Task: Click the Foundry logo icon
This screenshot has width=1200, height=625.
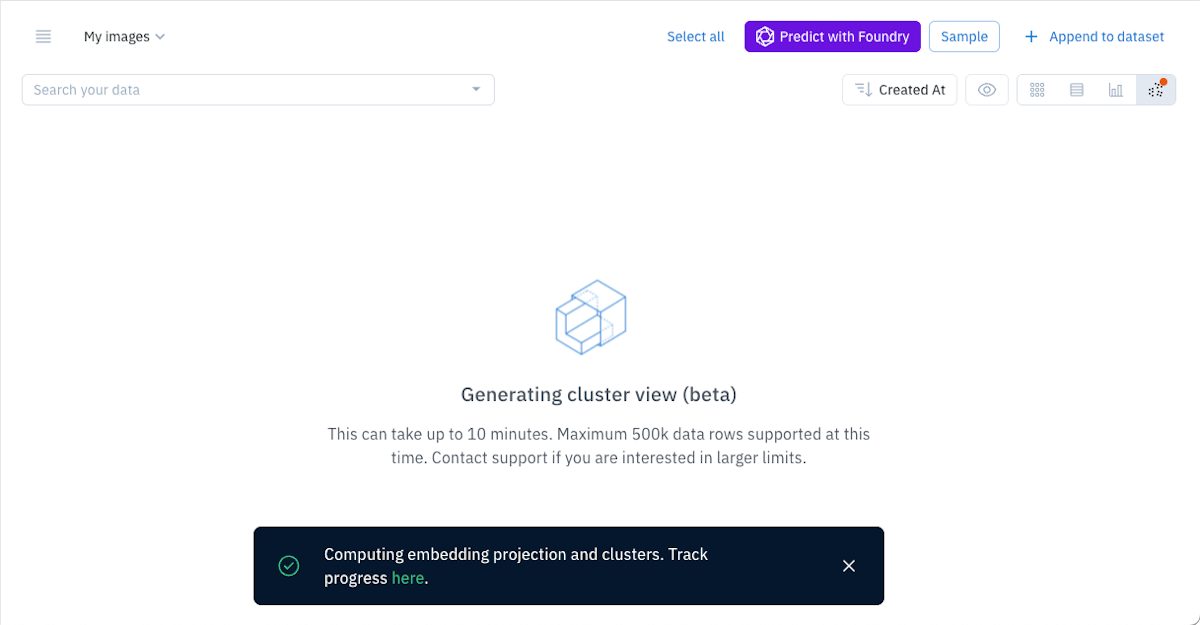Action: [x=765, y=37]
